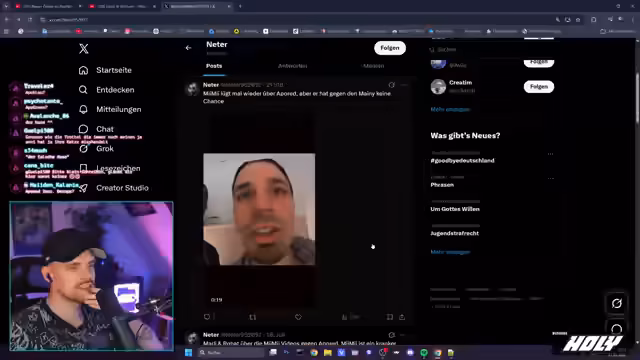Share the MiiMii video post
The height and width of the screenshot is (360, 640).
pyautogui.click(x=402, y=317)
